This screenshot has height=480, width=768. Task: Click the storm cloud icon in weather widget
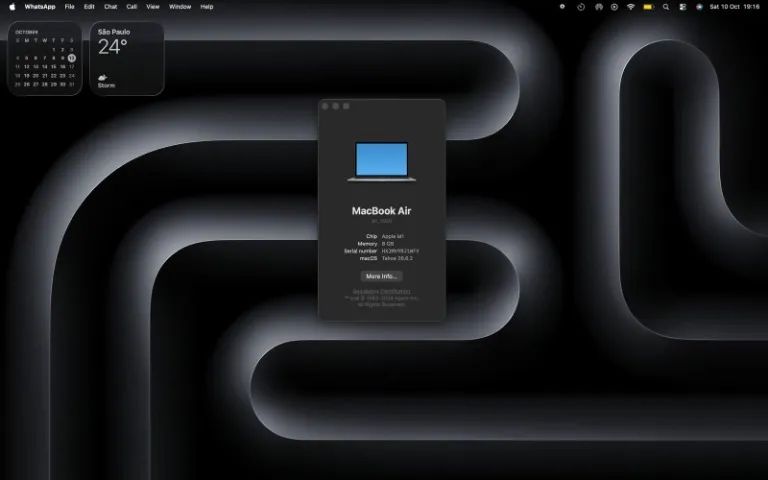pyautogui.click(x=102, y=77)
